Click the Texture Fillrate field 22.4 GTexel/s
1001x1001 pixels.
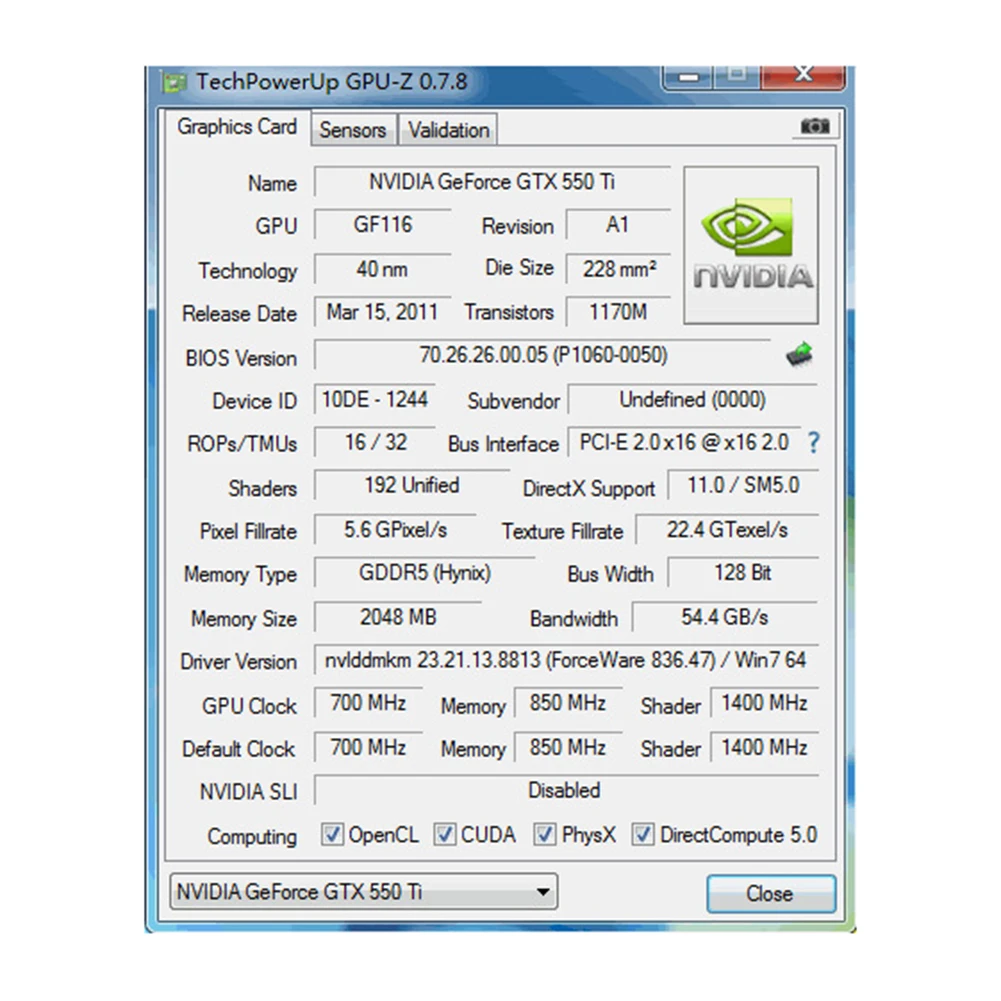(727, 530)
